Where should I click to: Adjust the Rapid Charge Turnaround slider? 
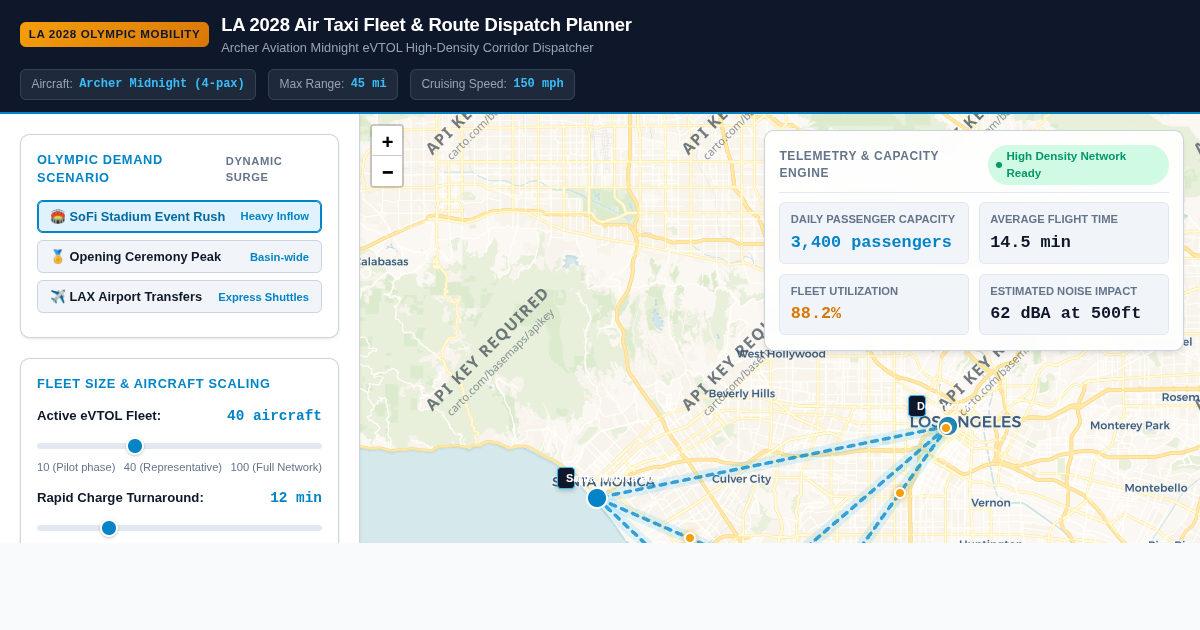(179, 528)
